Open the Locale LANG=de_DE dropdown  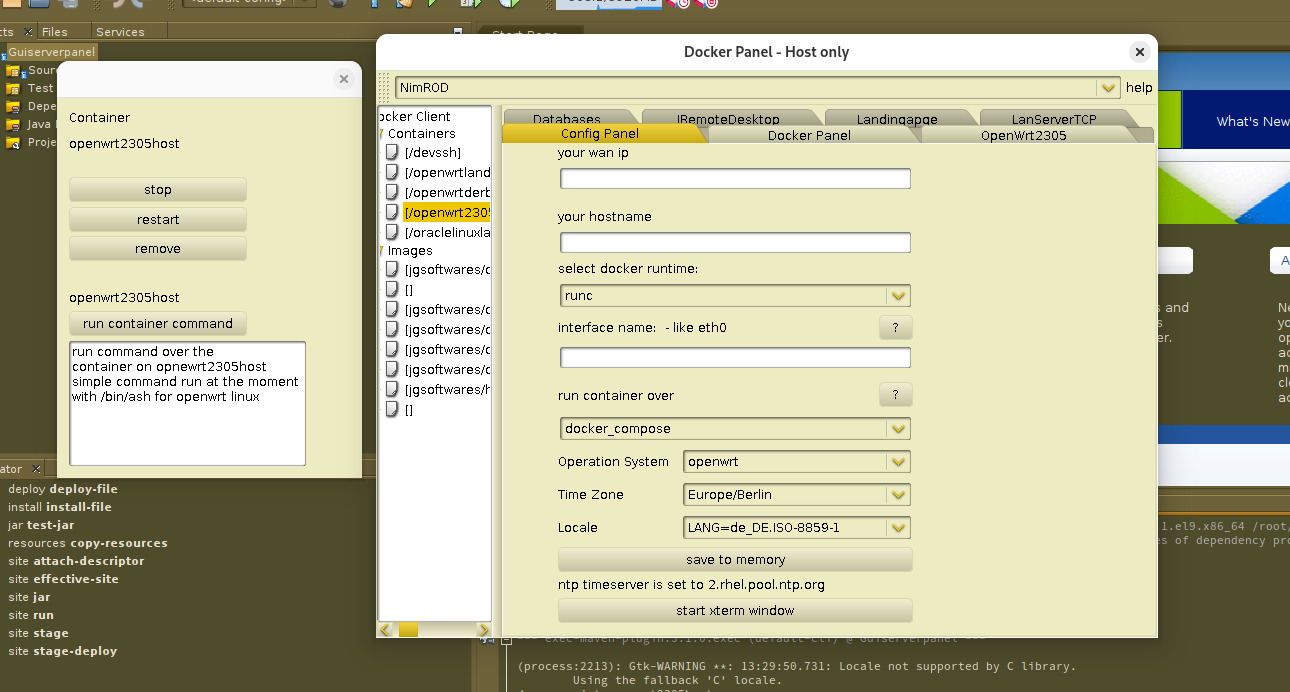[x=898, y=528]
